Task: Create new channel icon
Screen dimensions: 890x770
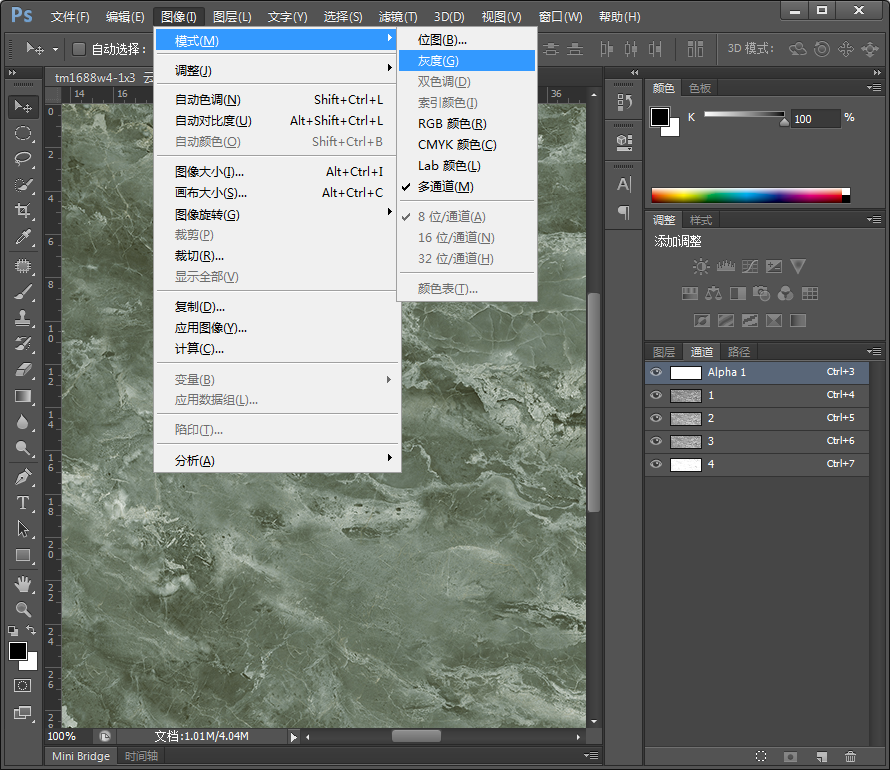Action: coord(821,756)
